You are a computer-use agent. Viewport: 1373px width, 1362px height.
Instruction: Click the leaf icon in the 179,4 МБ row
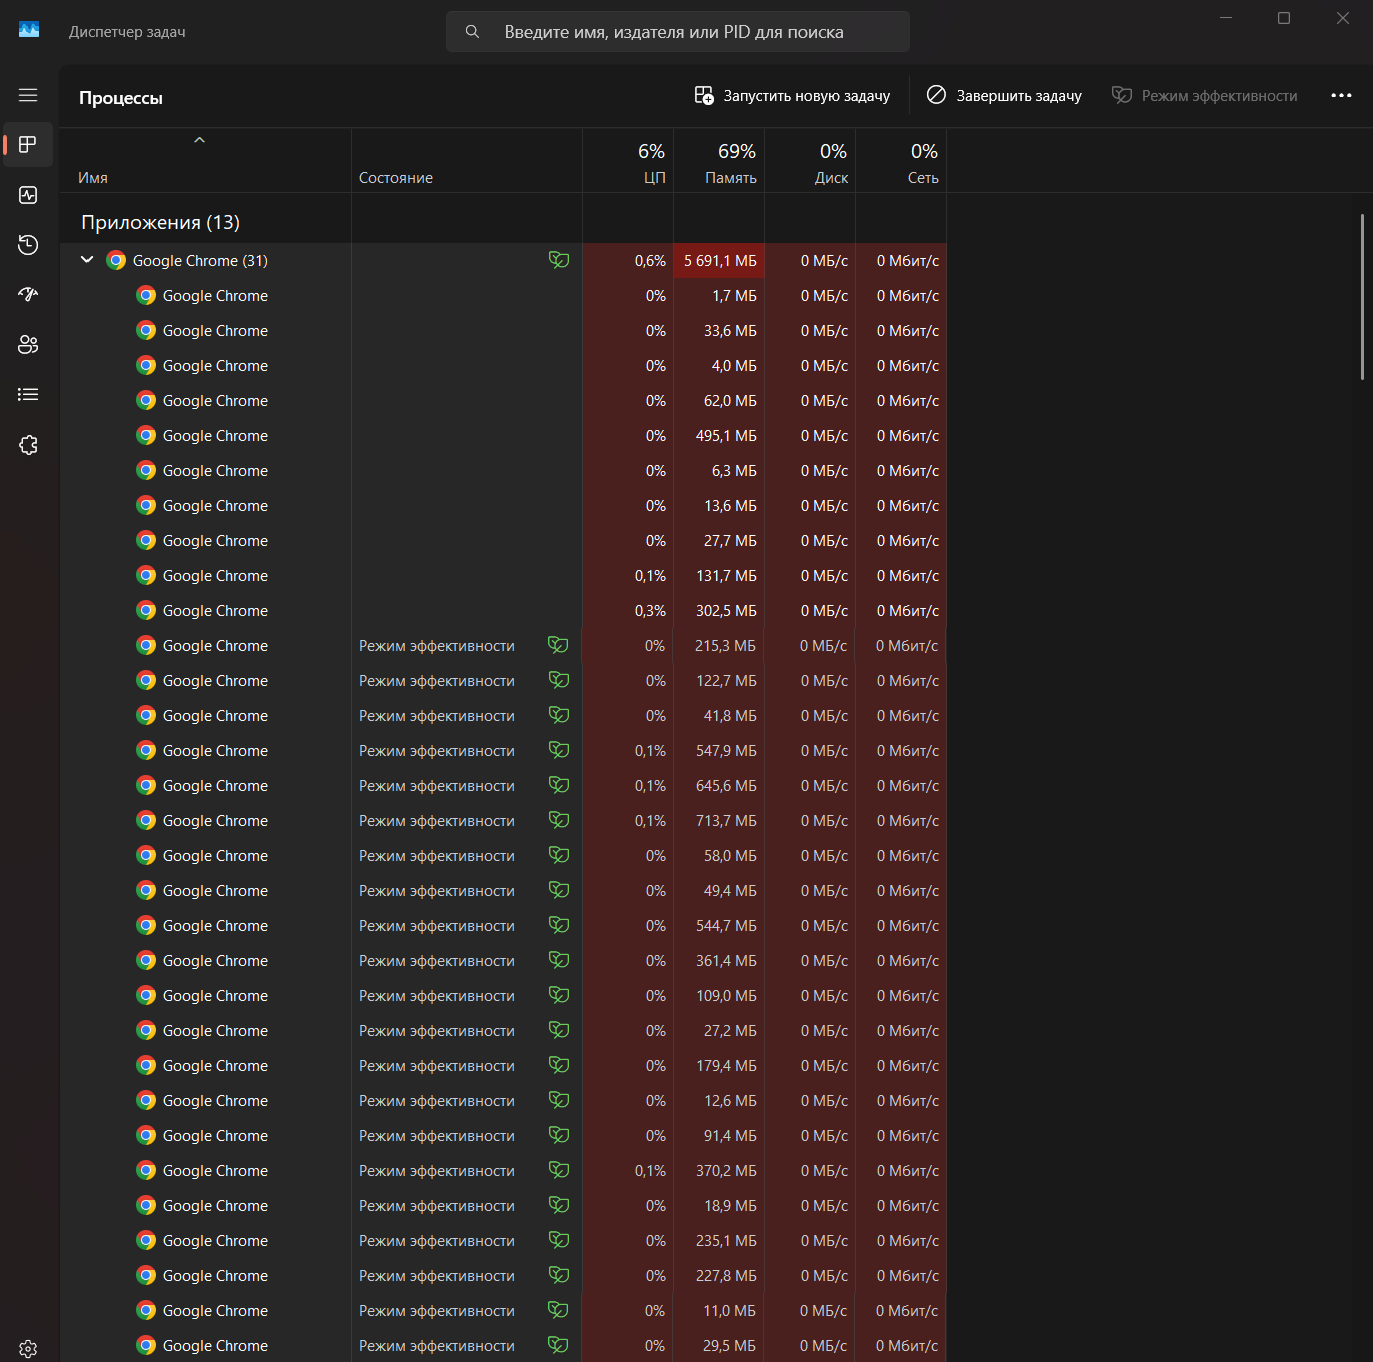pos(559,1065)
